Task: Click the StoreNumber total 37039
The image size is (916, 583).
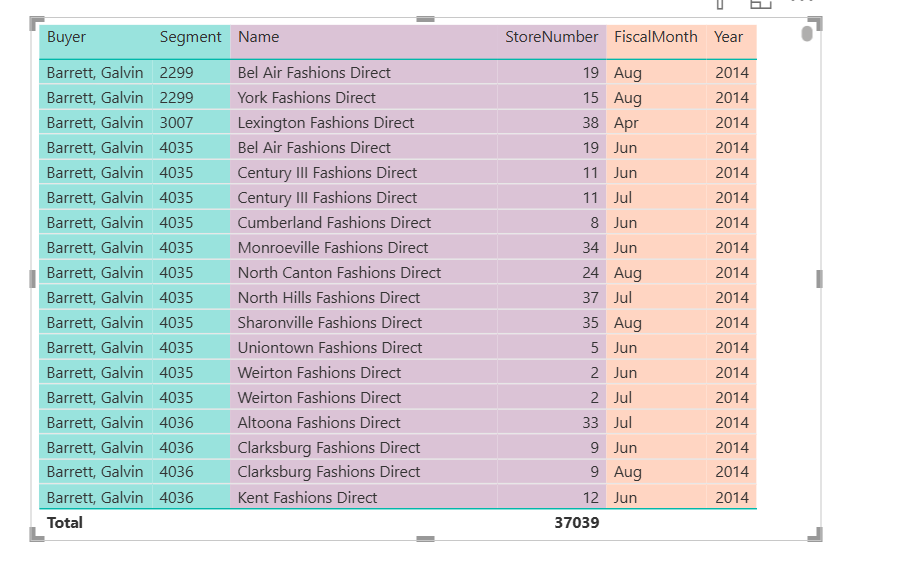Action: click(x=577, y=523)
